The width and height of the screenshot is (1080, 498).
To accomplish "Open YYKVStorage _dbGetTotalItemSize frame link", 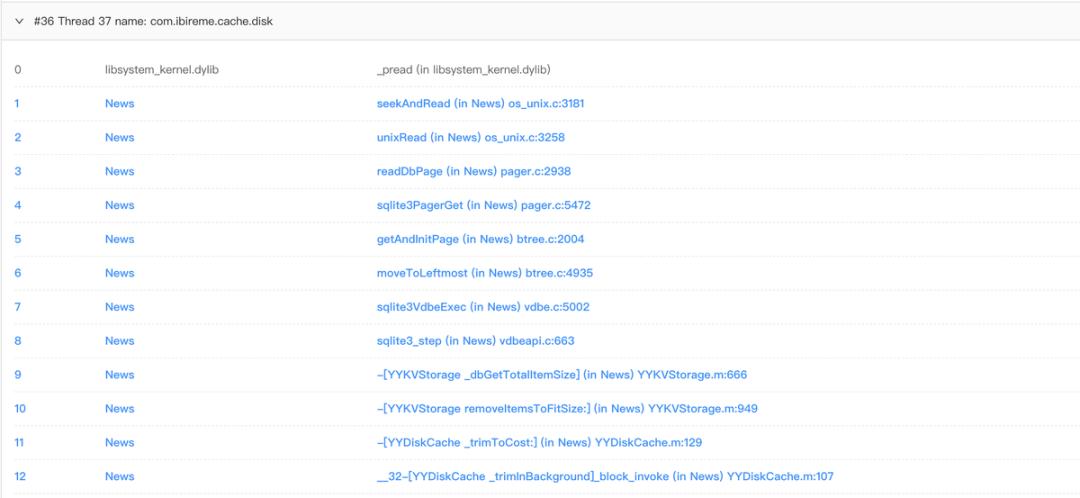I will [562, 375].
